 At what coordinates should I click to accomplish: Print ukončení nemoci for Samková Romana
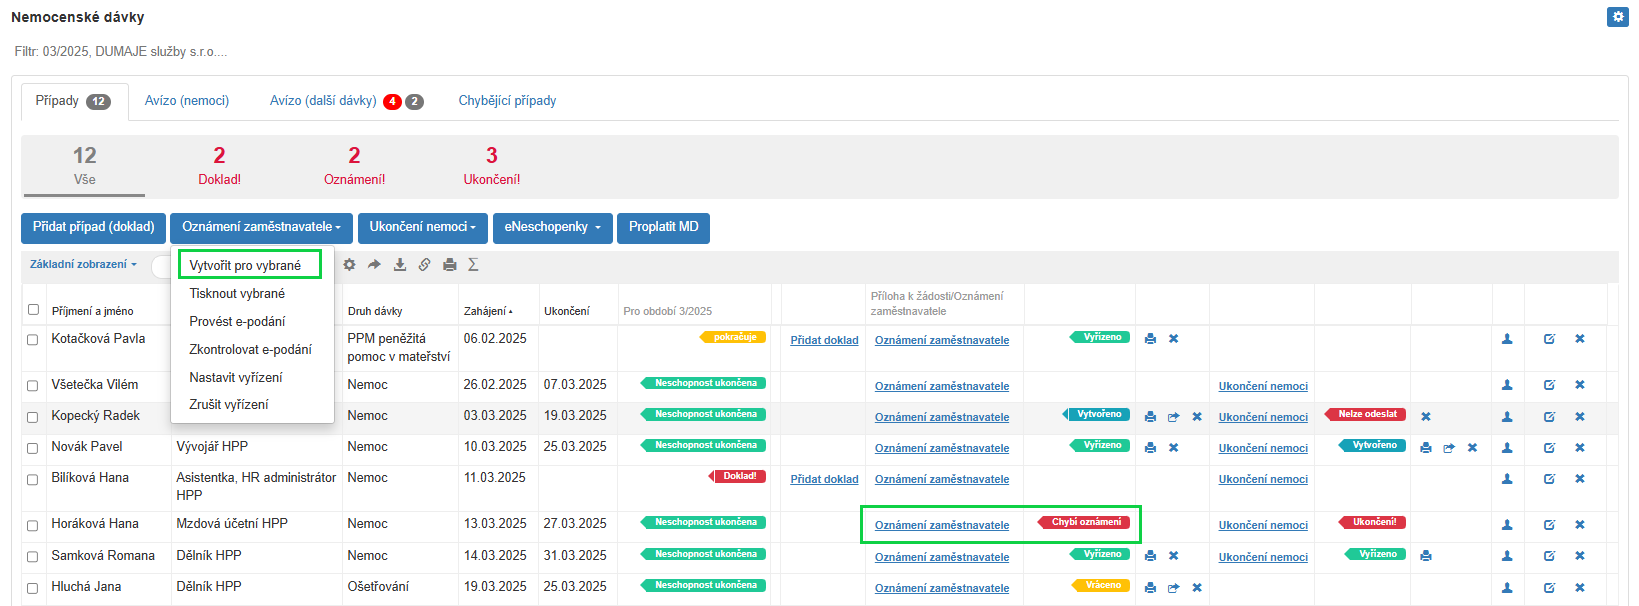tap(1426, 556)
